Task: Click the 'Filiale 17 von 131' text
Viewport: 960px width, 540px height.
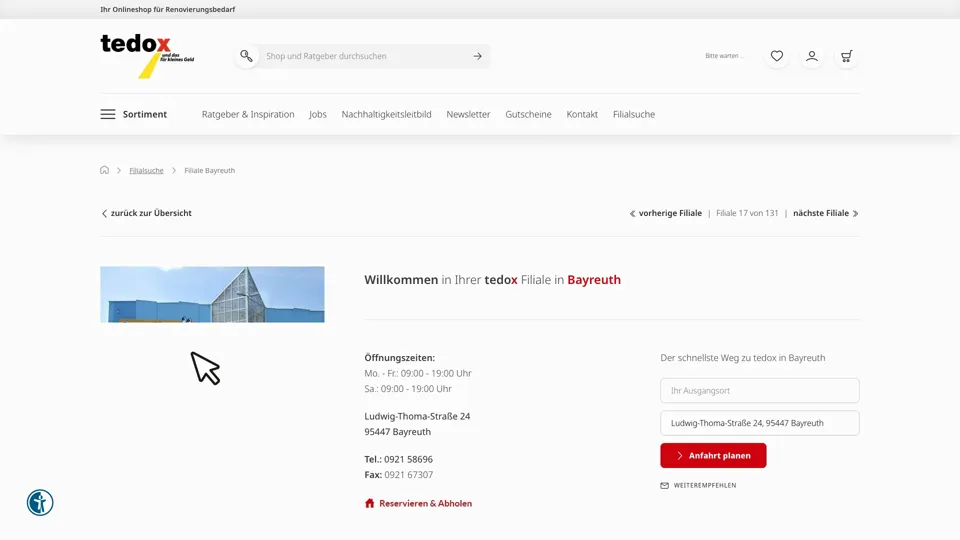Action: pos(747,213)
